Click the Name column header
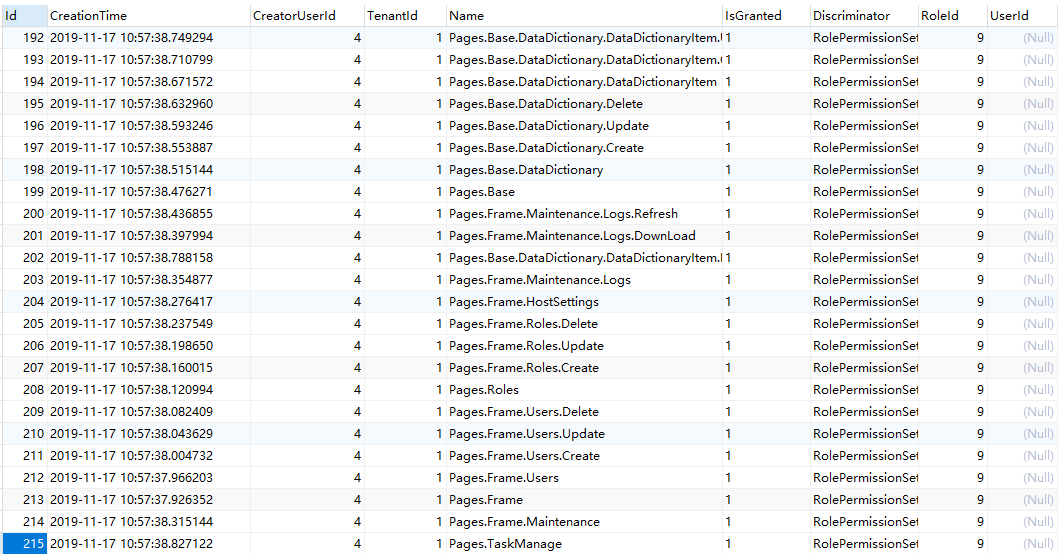This screenshot has width=1064, height=554. [x=584, y=15]
